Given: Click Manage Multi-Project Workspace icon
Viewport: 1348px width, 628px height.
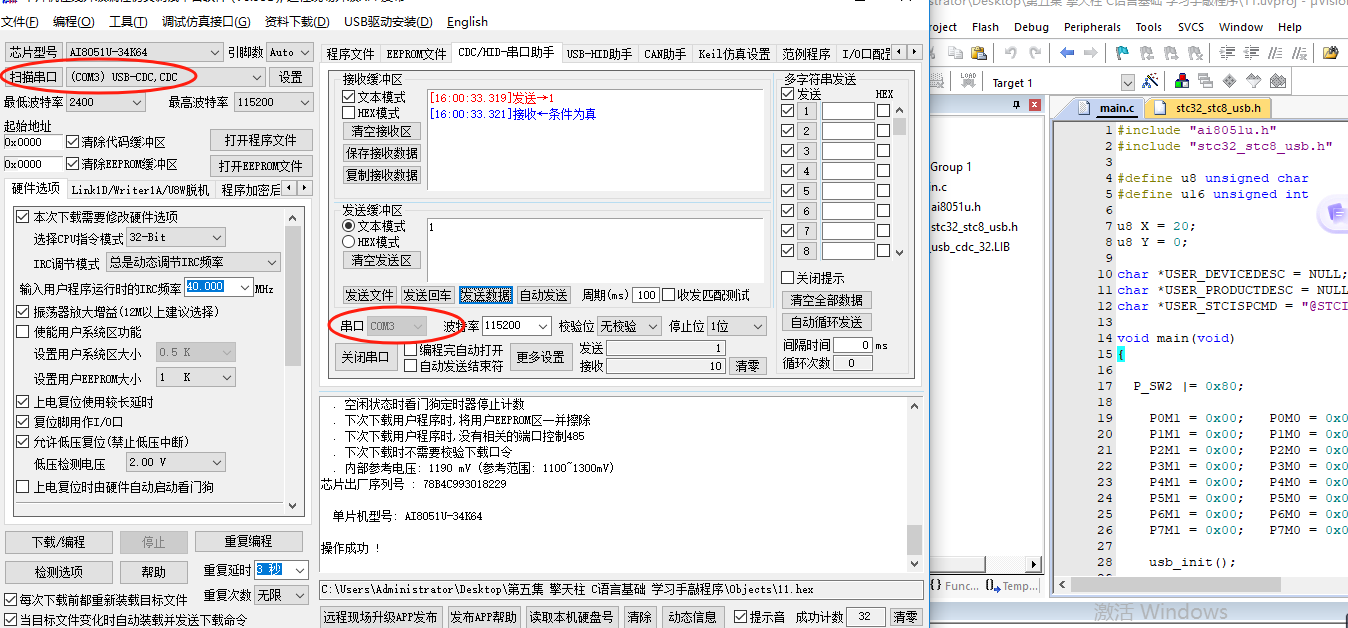Looking at the screenshot, I should coord(1205,81).
